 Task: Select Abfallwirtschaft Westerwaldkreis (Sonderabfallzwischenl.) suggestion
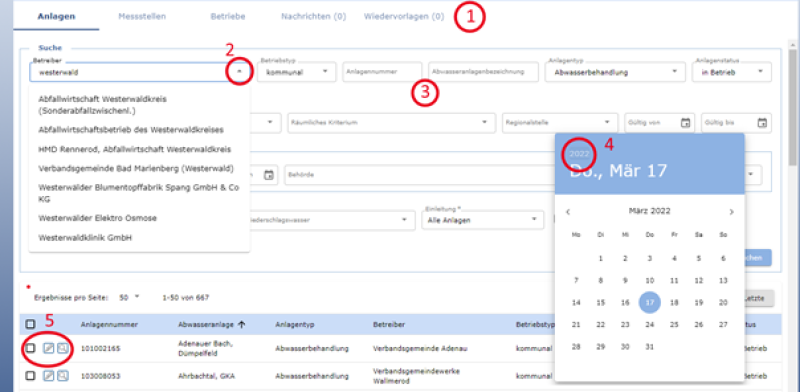pyautogui.click(x=139, y=104)
